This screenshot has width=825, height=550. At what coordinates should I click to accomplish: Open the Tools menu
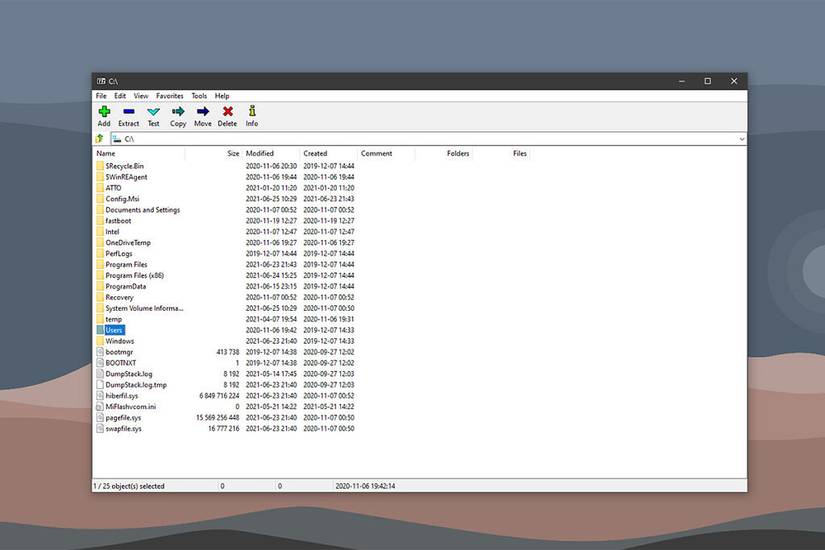[199, 96]
